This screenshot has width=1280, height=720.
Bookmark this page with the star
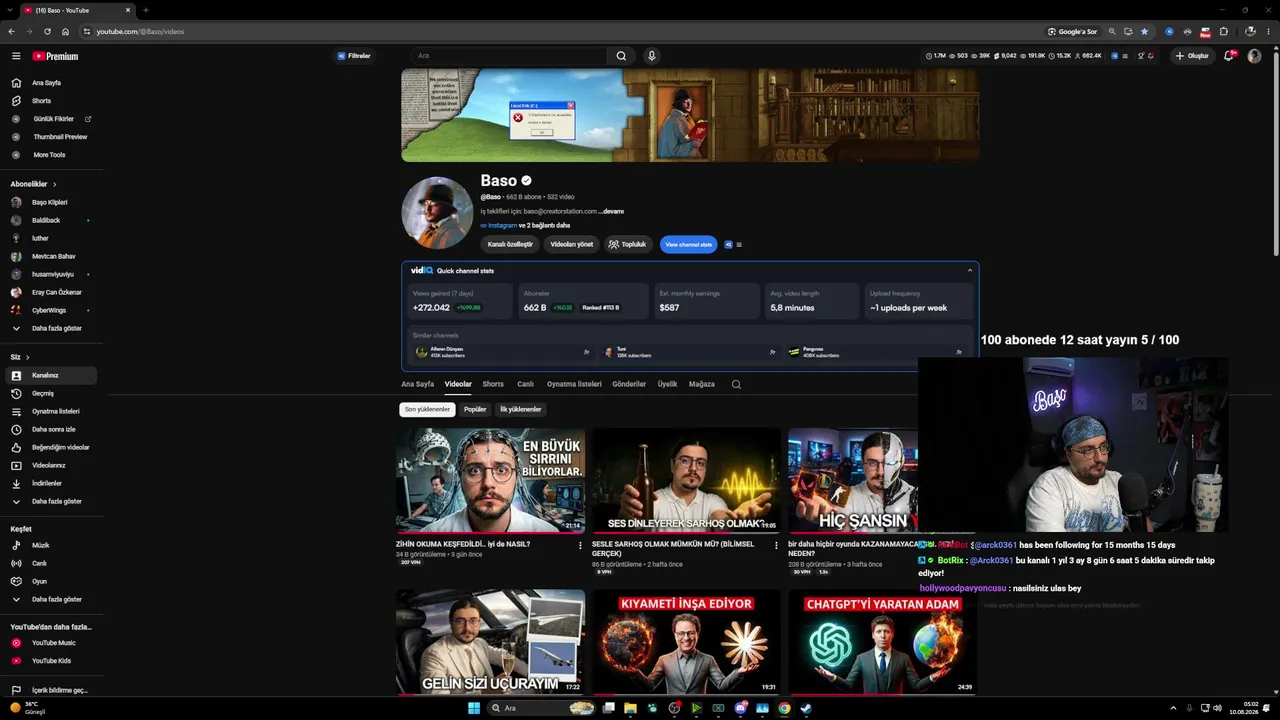point(1144,31)
